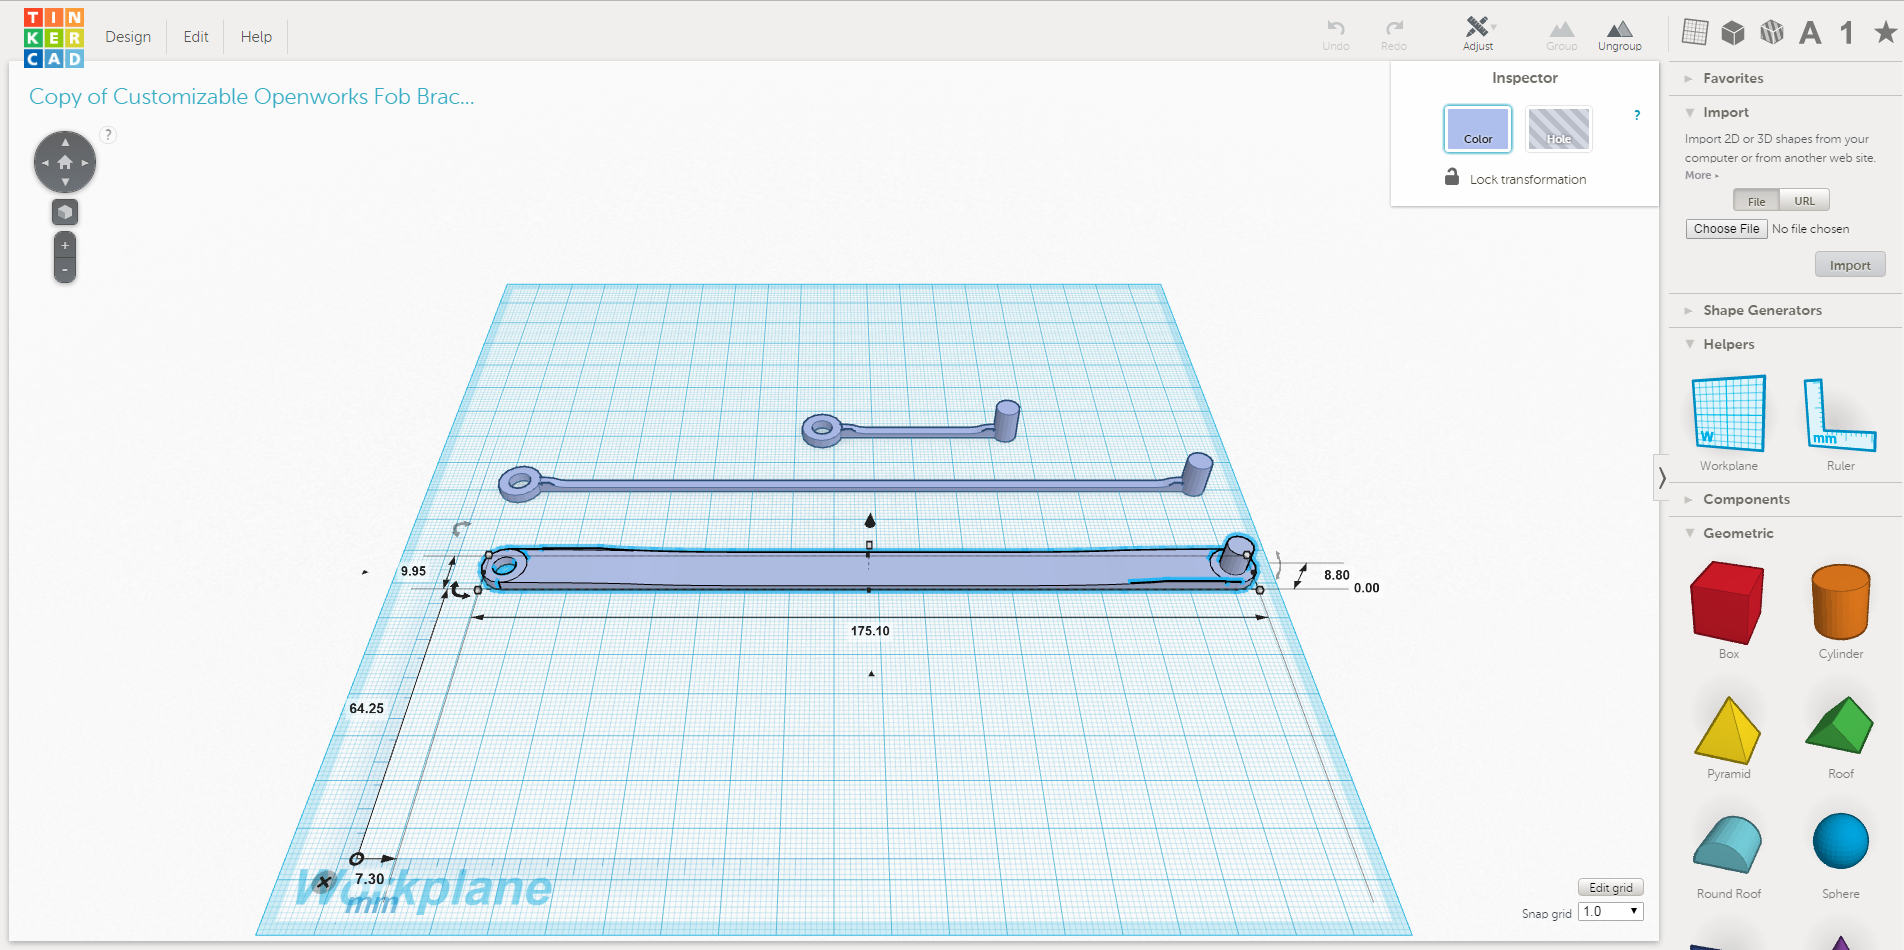Open the Design menu
This screenshot has width=1904, height=950.
[x=128, y=37]
